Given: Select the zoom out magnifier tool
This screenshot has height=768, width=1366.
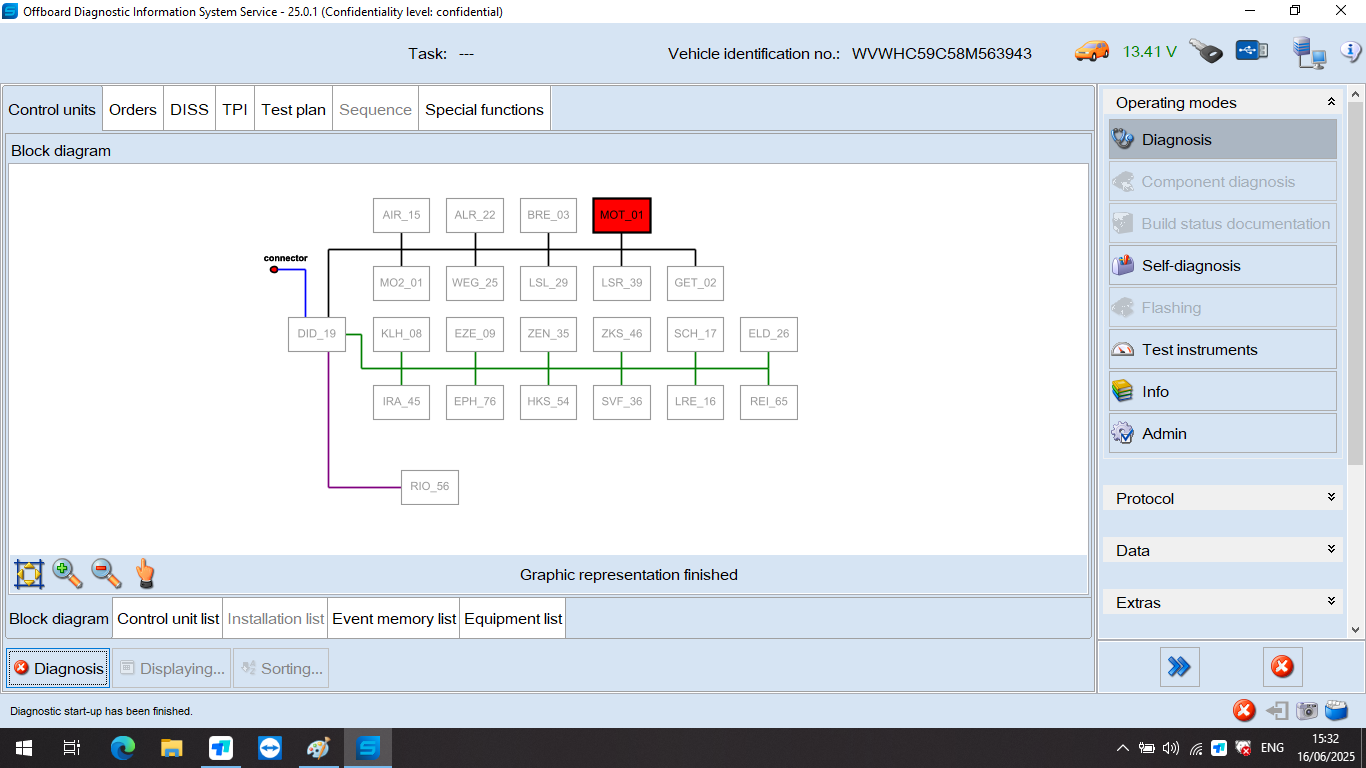Looking at the screenshot, I should 105,573.
